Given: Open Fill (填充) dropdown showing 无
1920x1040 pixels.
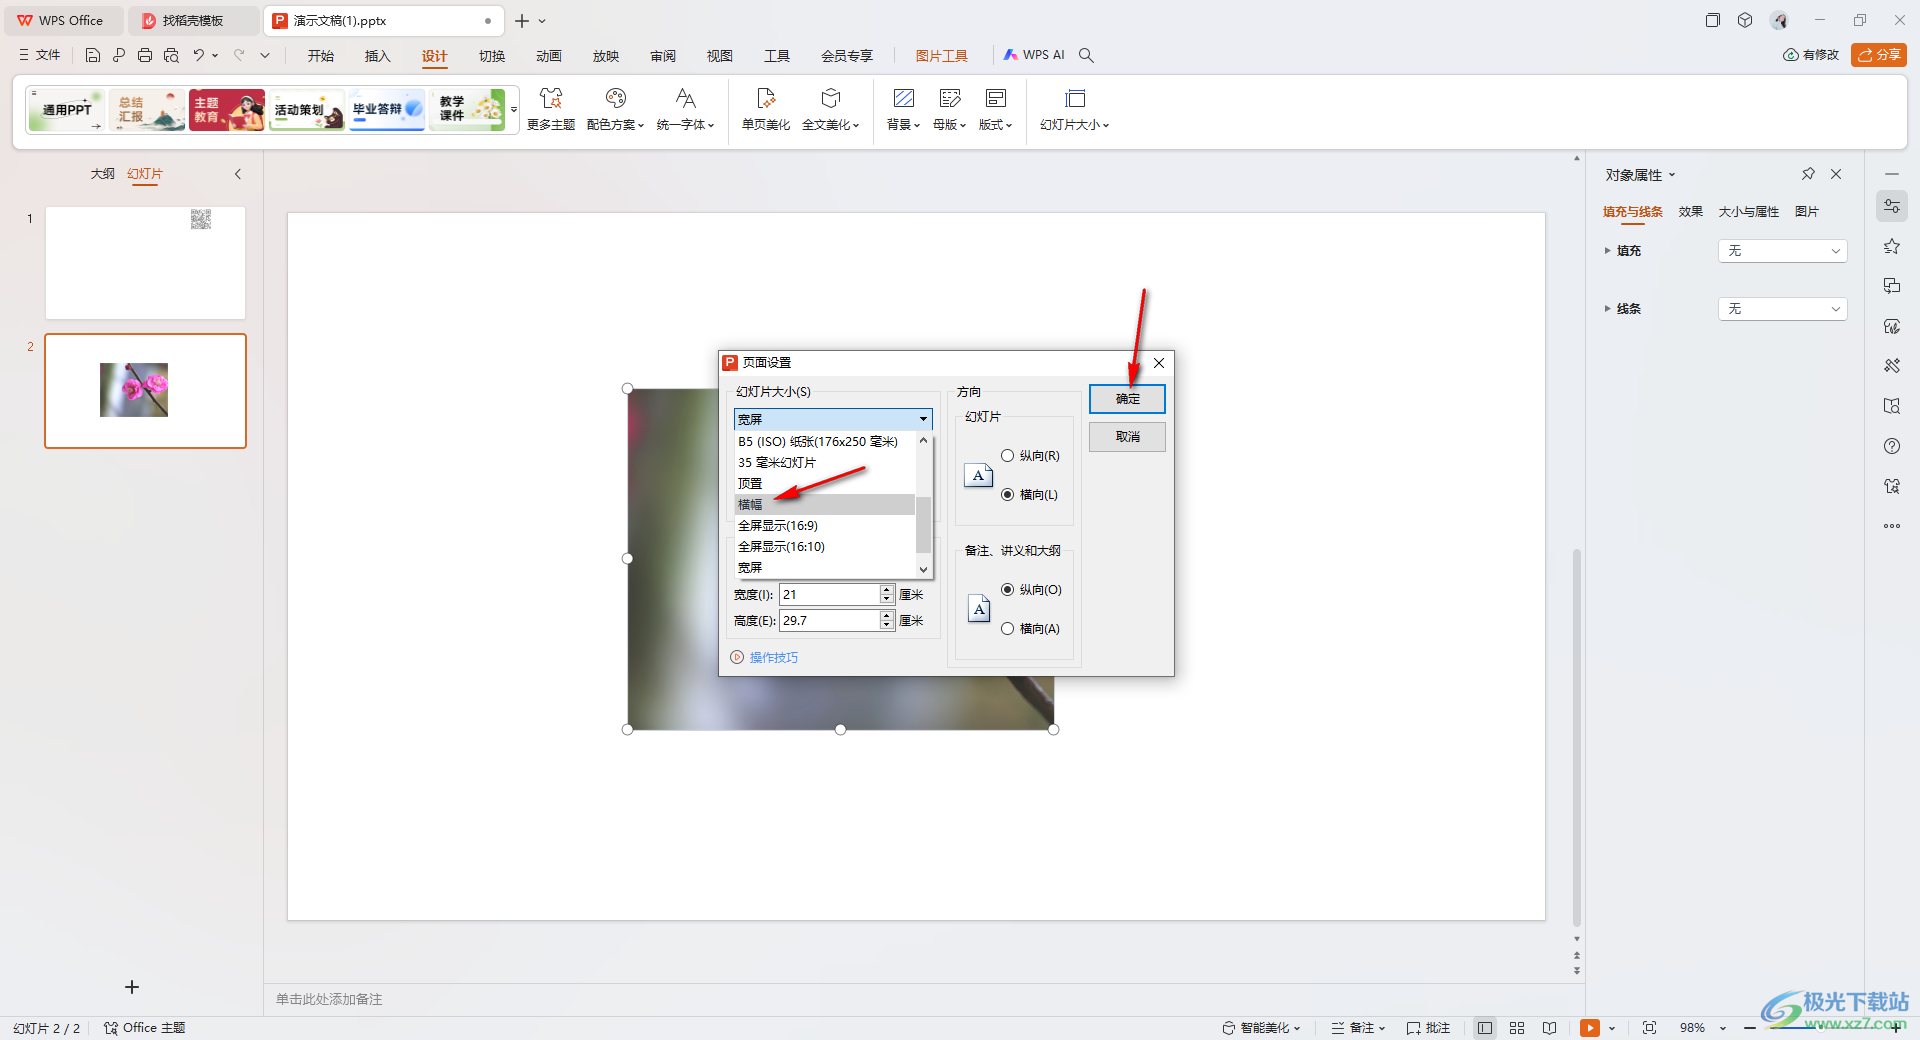Looking at the screenshot, I should pos(1782,251).
